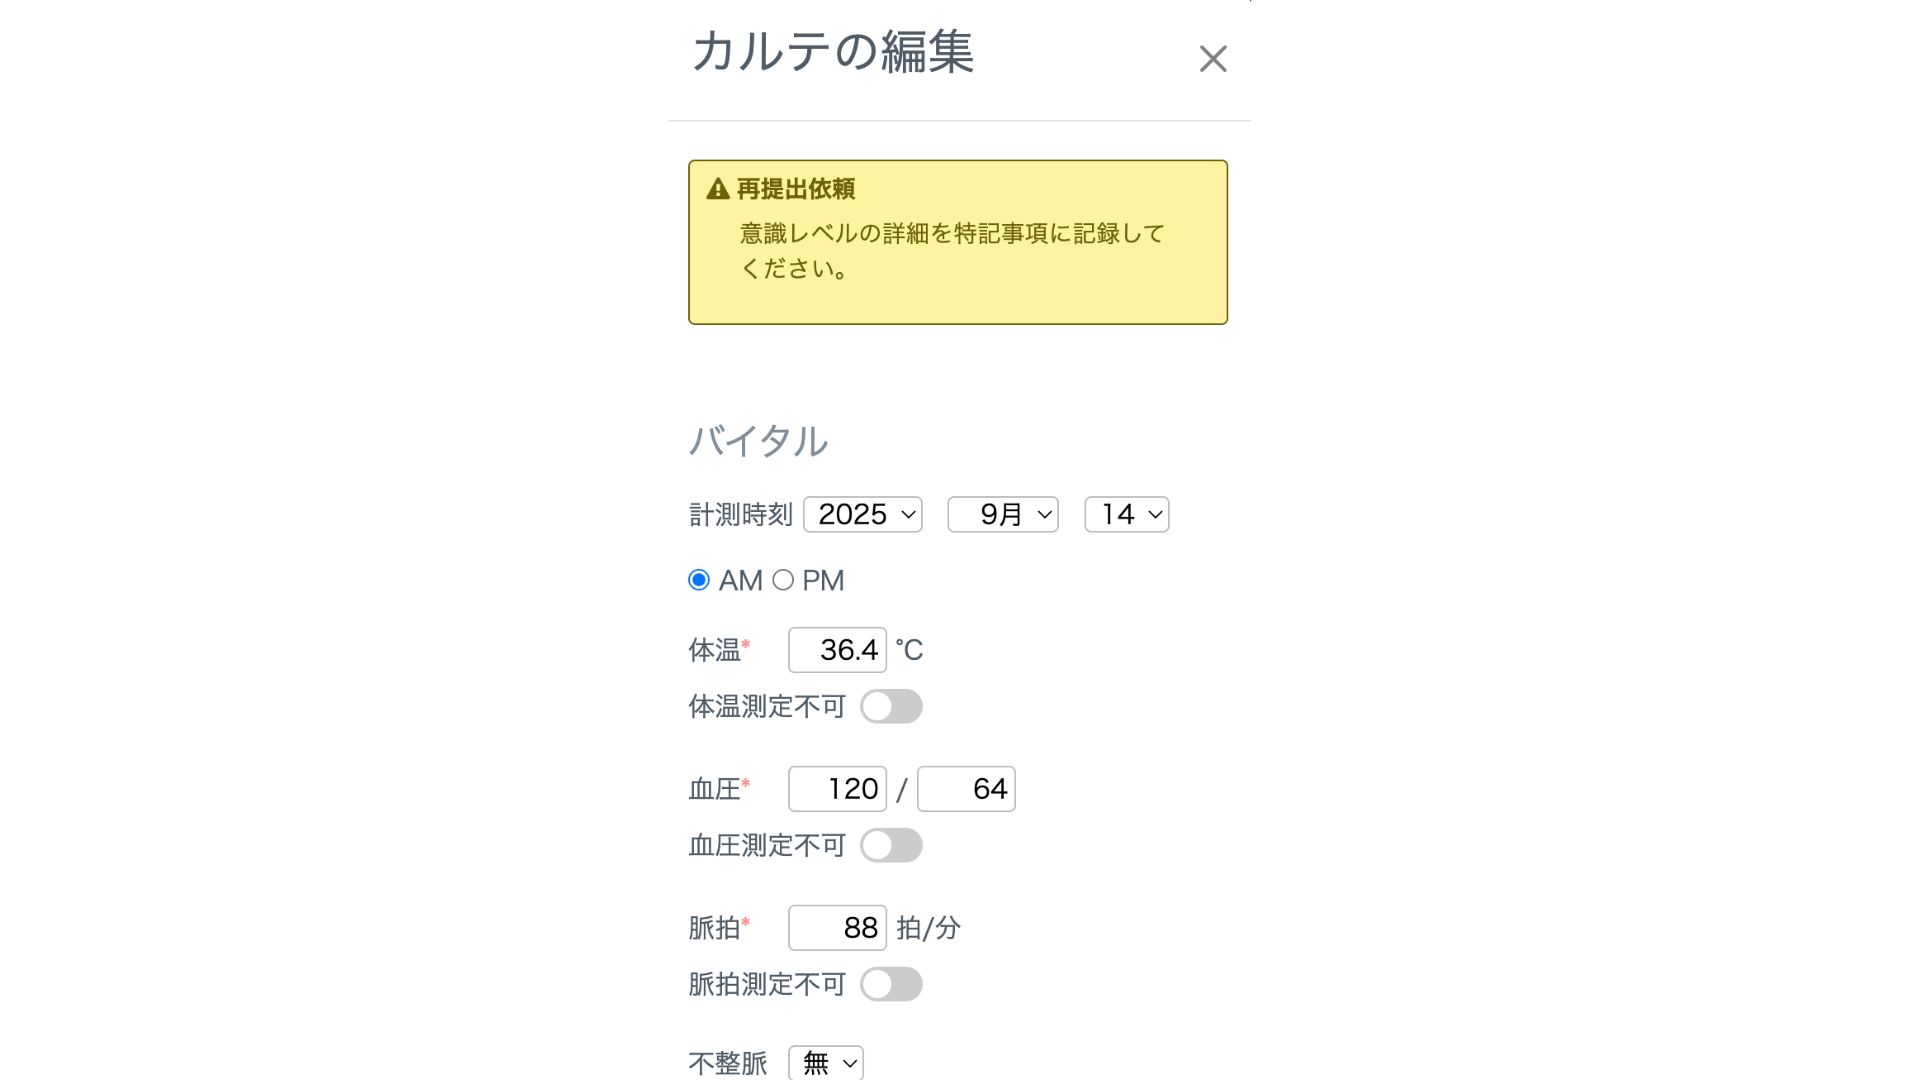1920x1080 pixels.
Task: Open the 不整脈 dropdown
Action: pos(826,1062)
